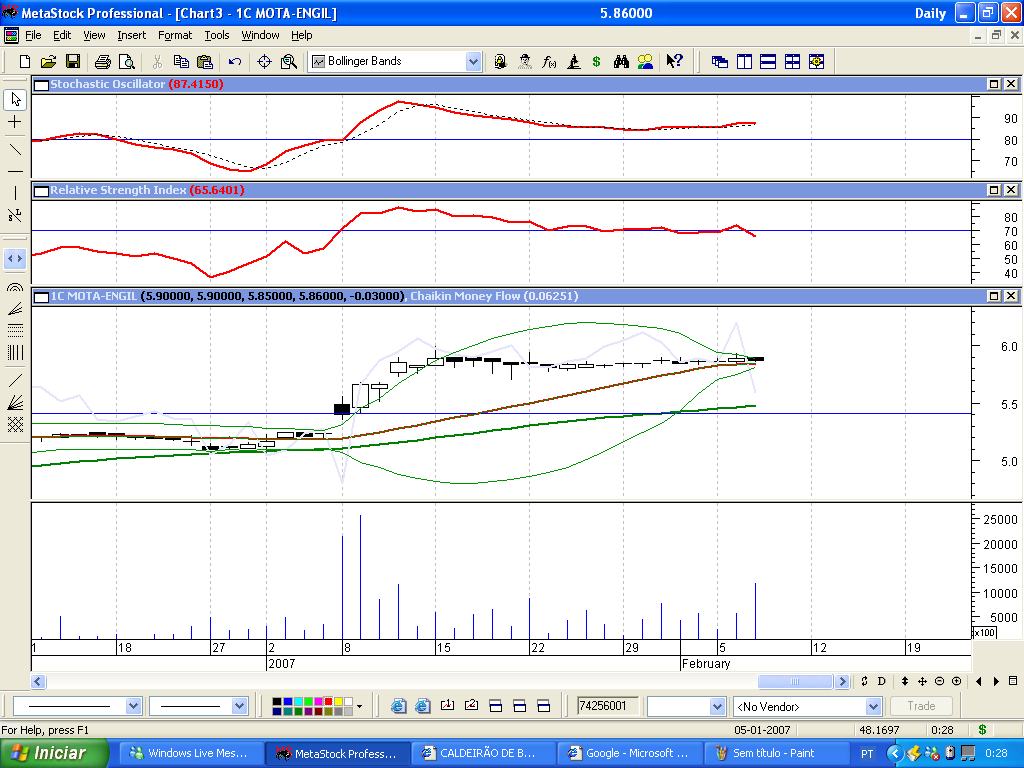This screenshot has height=768, width=1024.
Task: Open the color palette dropdown arrow
Action: pyautogui.click(x=359, y=707)
